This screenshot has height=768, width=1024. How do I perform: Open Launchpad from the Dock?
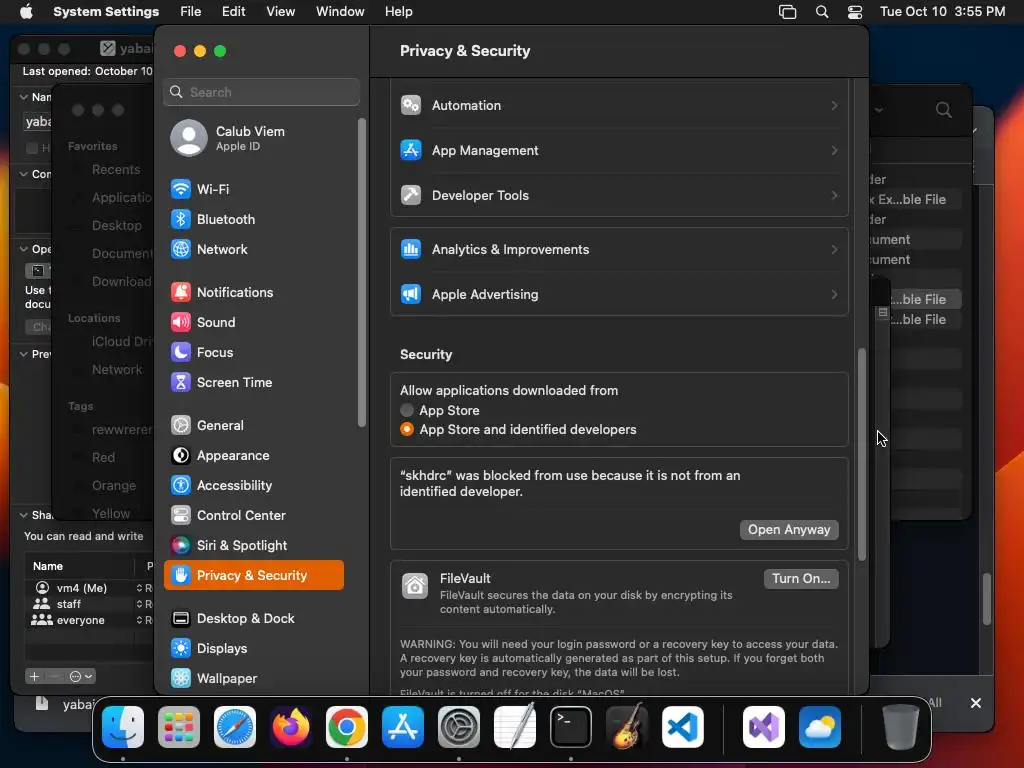[x=179, y=727]
